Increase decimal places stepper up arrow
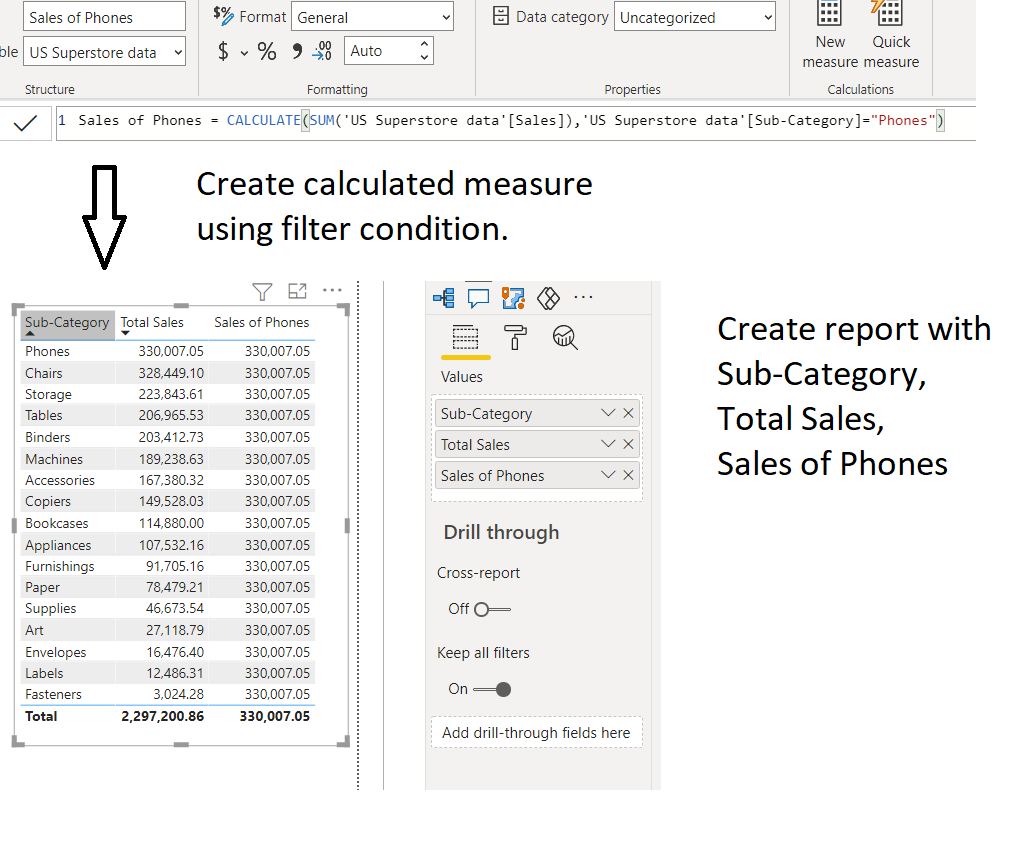Screen dimensions: 1036x846 pos(424,44)
